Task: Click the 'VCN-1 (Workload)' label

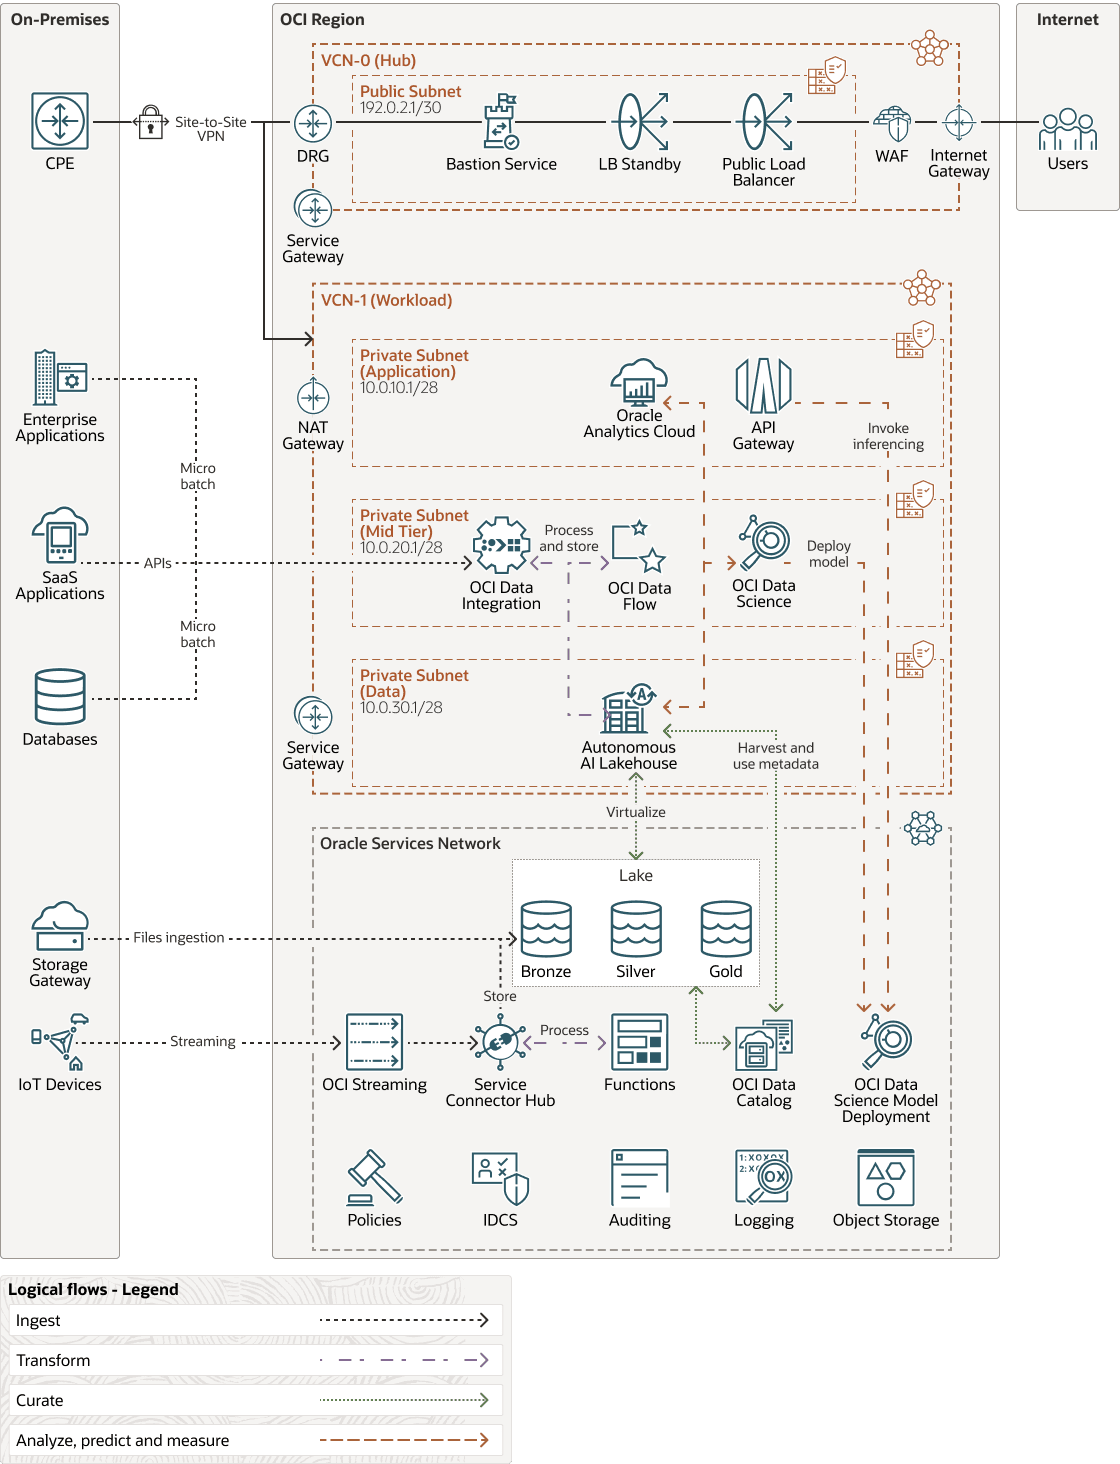Action: point(386,300)
